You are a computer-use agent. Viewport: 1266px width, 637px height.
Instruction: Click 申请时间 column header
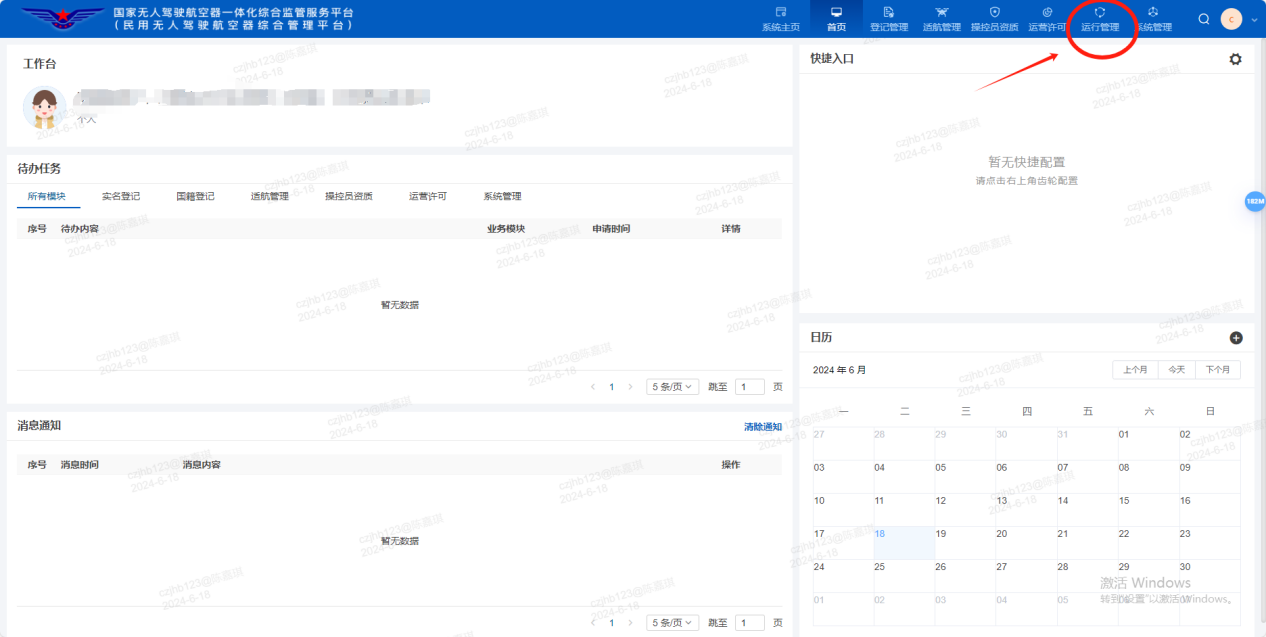click(611, 229)
